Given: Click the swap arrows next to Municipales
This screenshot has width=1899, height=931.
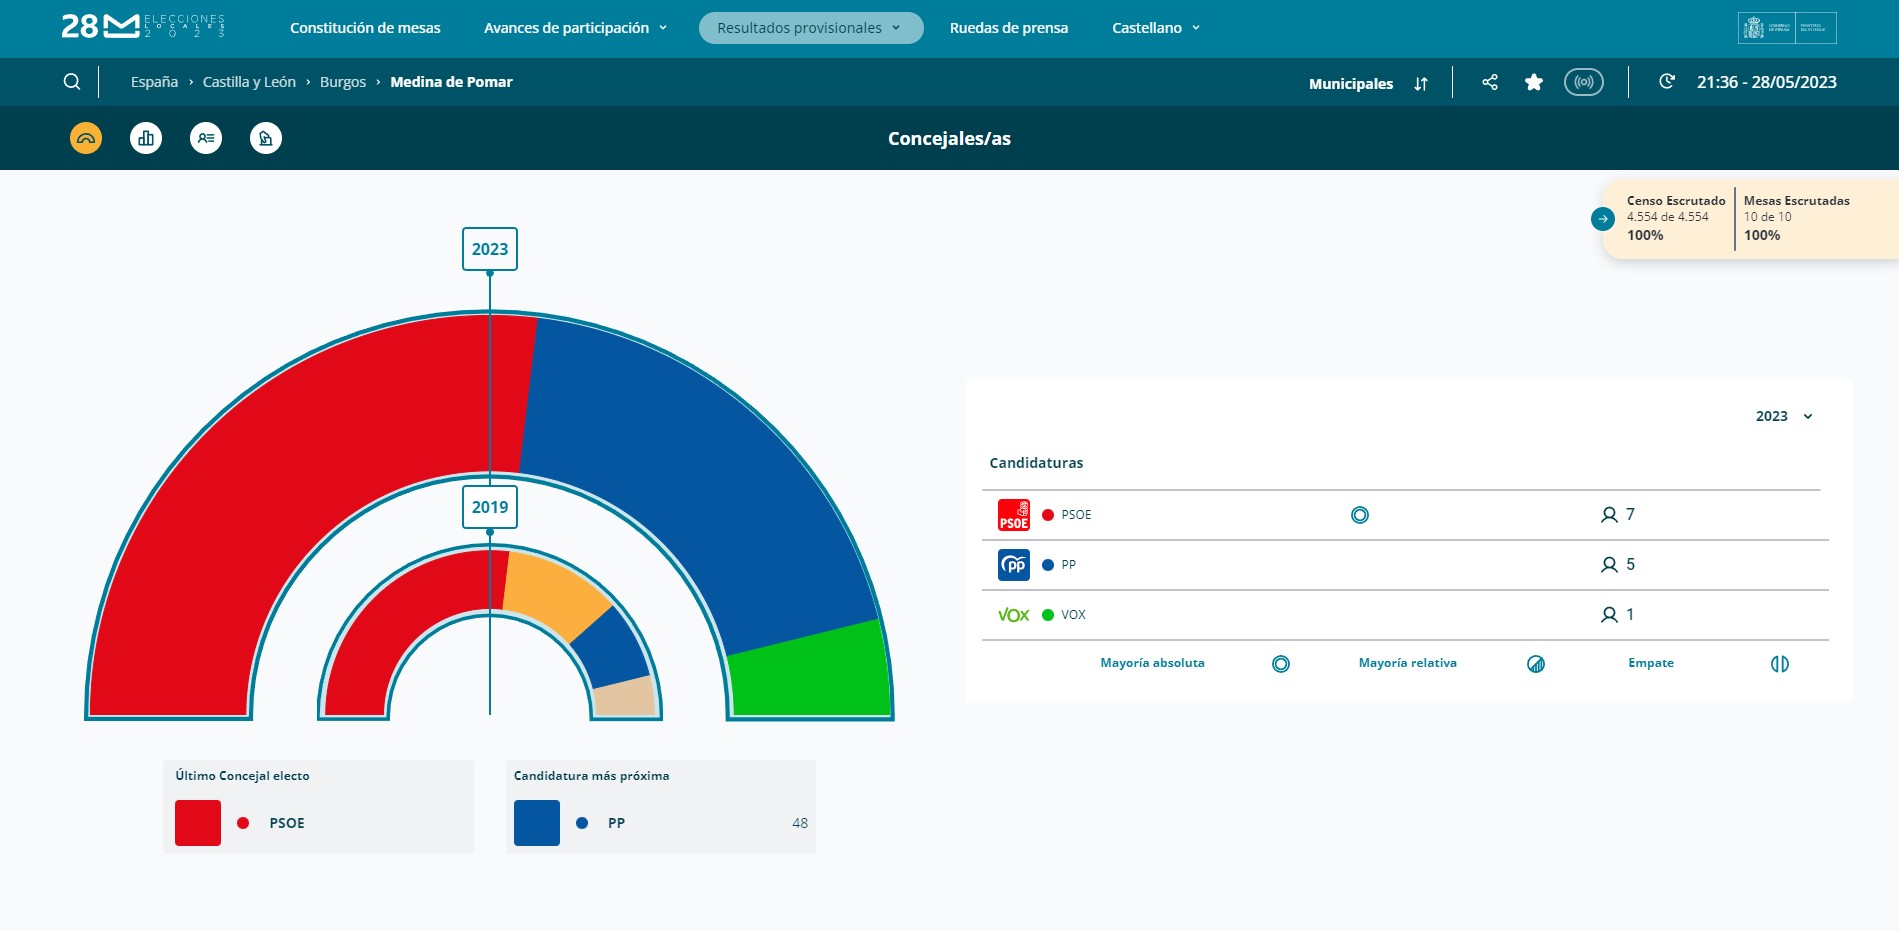Looking at the screenshot, I should pyautogui.click(x=1421, y=84).
